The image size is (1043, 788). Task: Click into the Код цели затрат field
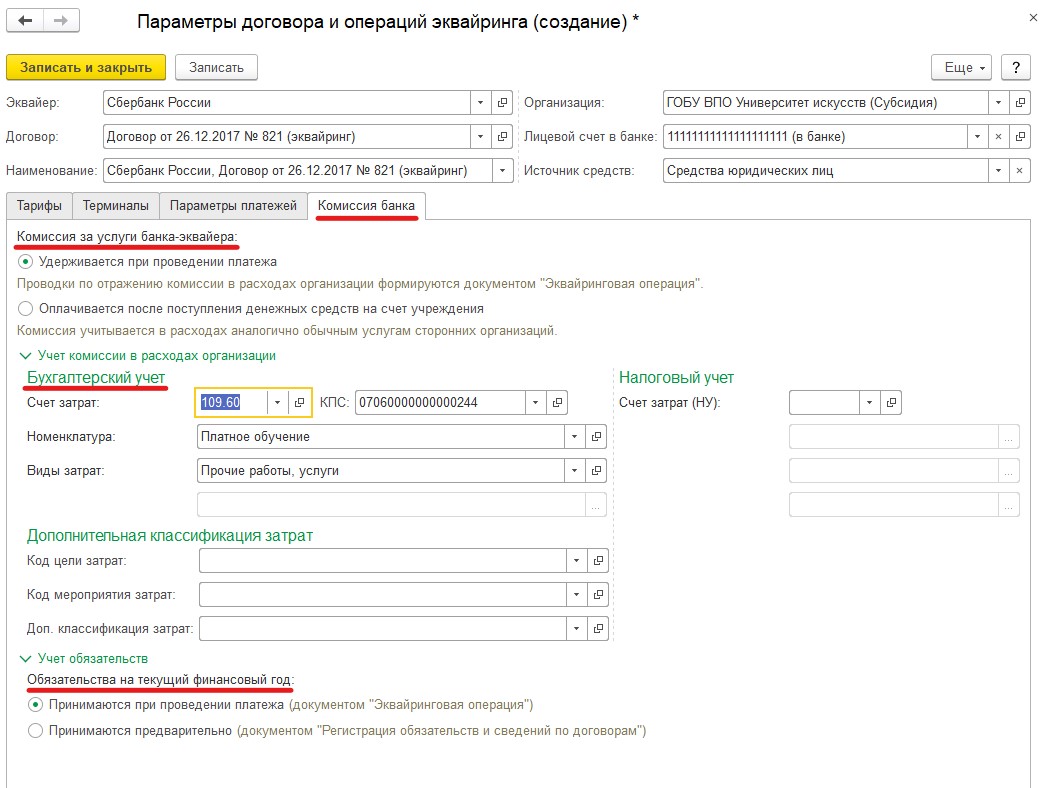(x=382, y=561)
